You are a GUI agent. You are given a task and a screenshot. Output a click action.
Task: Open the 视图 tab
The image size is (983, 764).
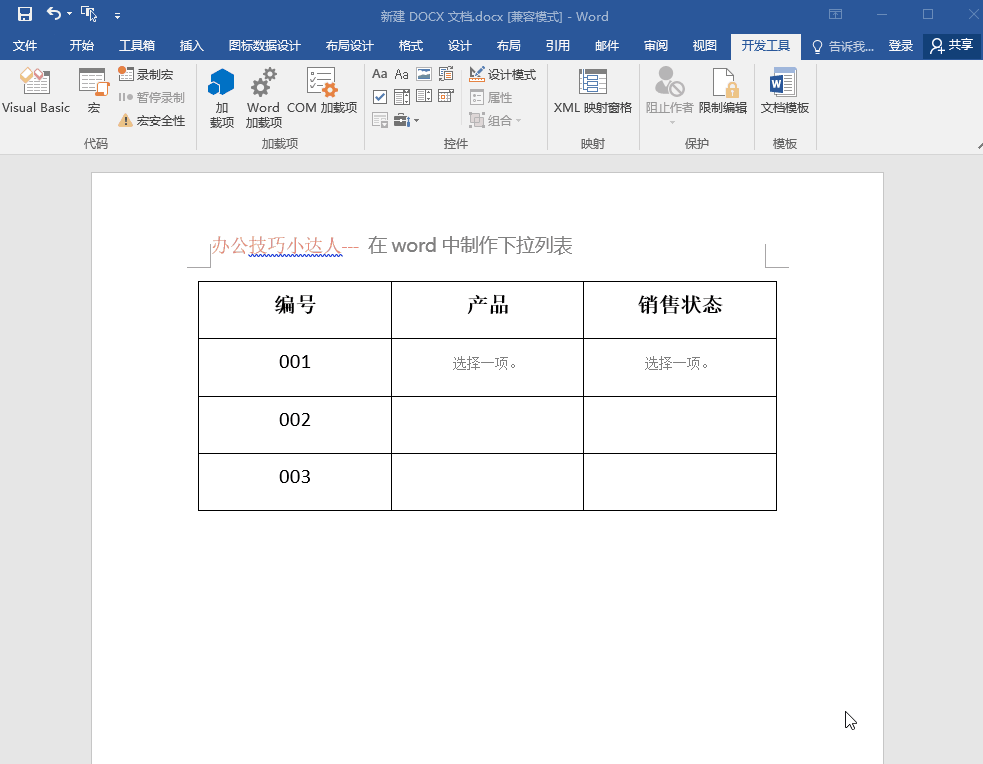click(705, 46)
